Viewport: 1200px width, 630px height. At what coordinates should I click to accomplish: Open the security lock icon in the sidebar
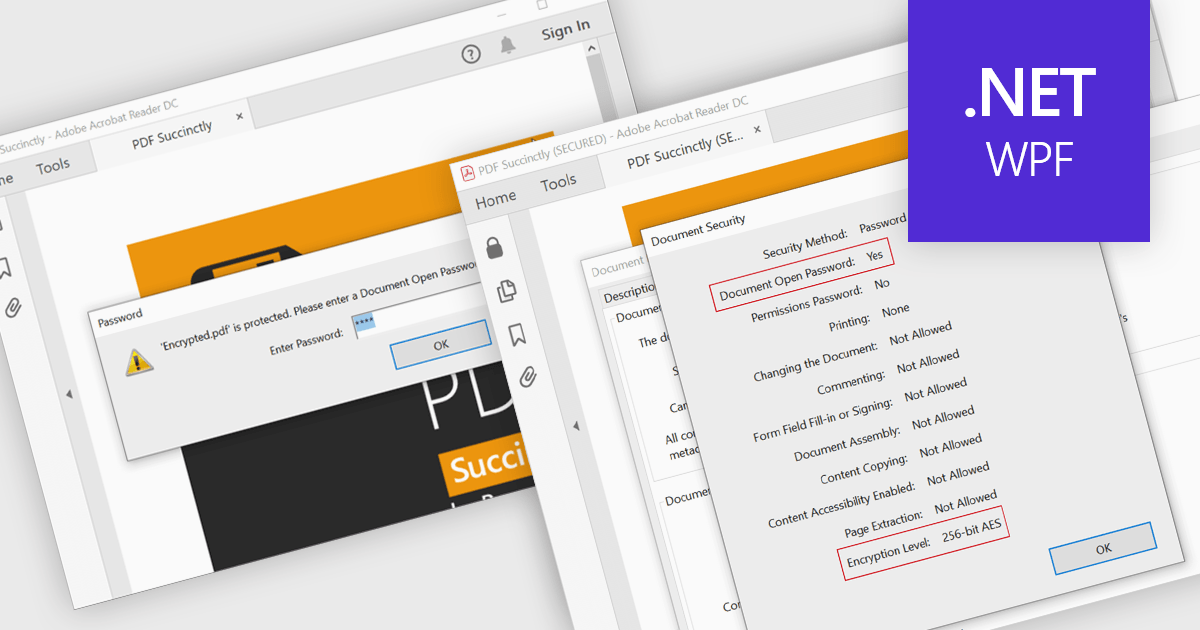(495, 249)
